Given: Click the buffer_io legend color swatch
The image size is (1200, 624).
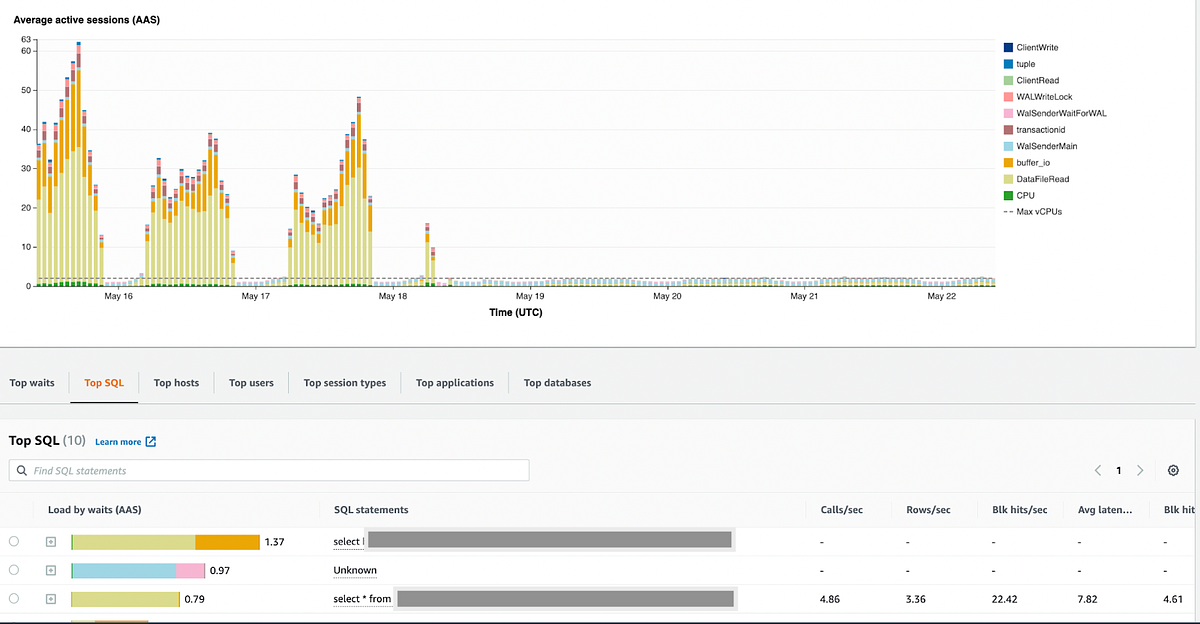Looking at the screenshot, I should (x=1007, y=162).
